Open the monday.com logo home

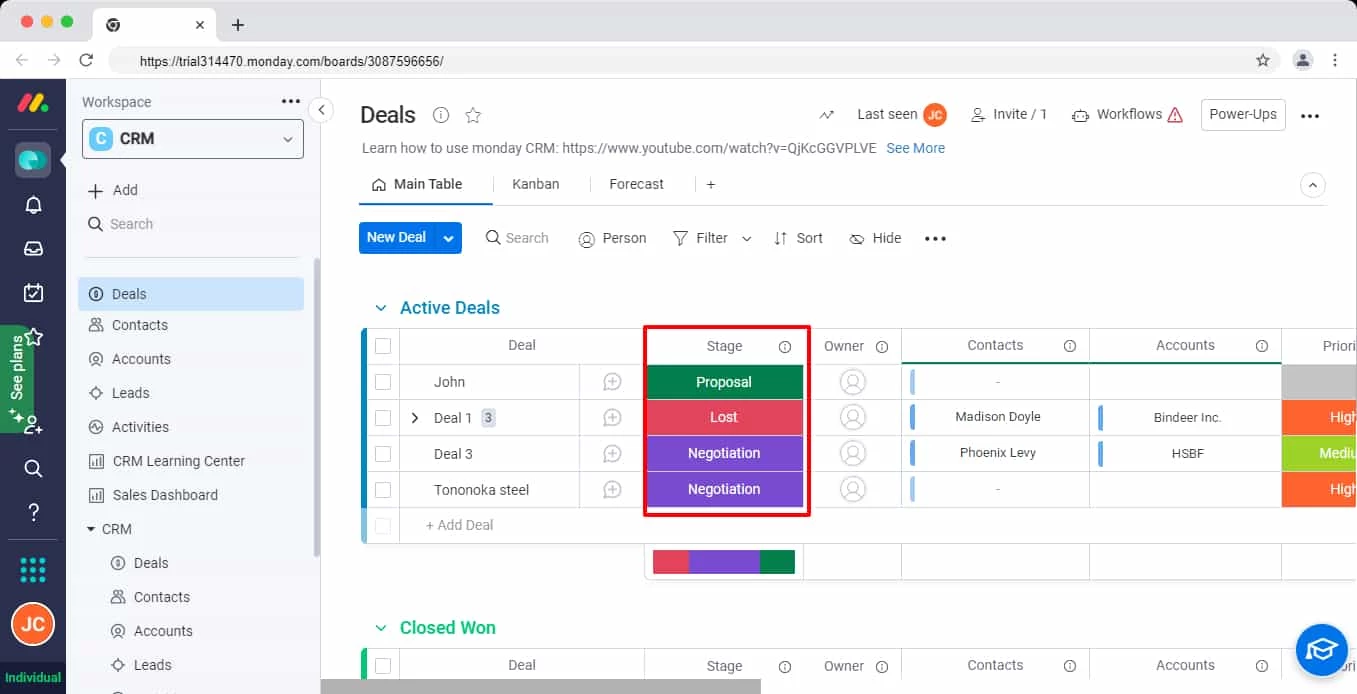pyautogui.click(x=33, y=103)
